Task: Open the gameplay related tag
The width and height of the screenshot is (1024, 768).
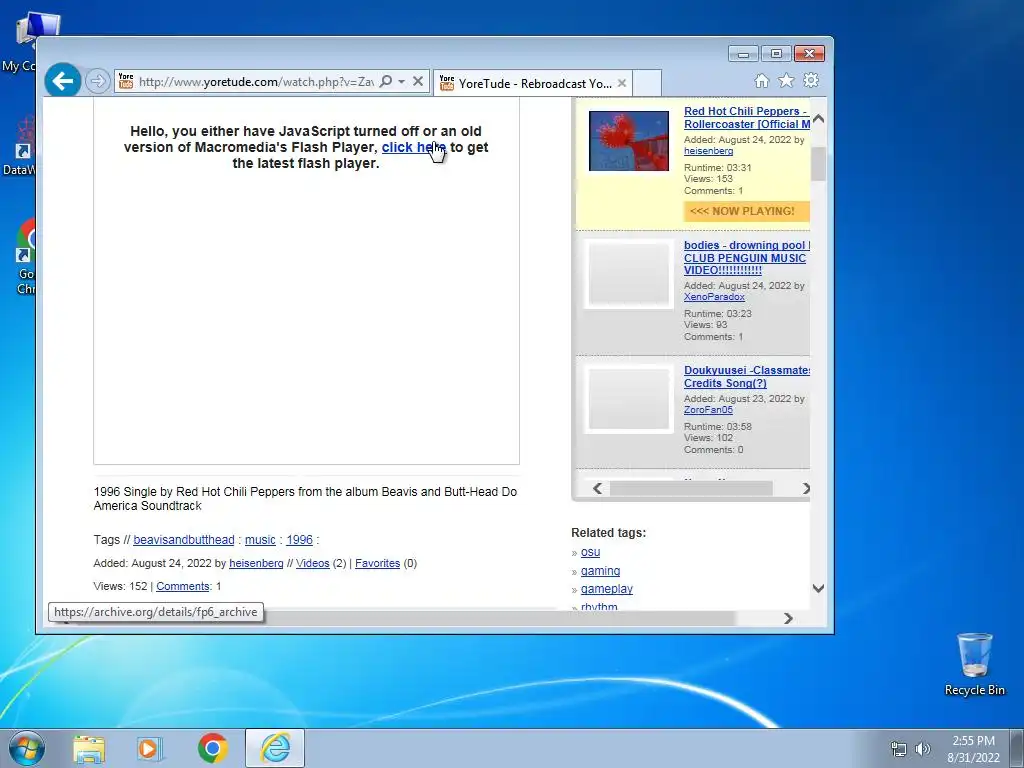Action: pyautogui.click(x=607, y=588)
